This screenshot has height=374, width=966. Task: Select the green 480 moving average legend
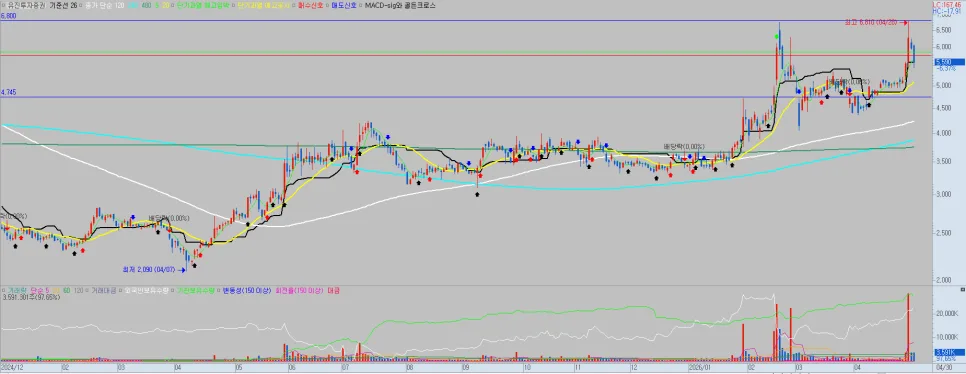147,5
